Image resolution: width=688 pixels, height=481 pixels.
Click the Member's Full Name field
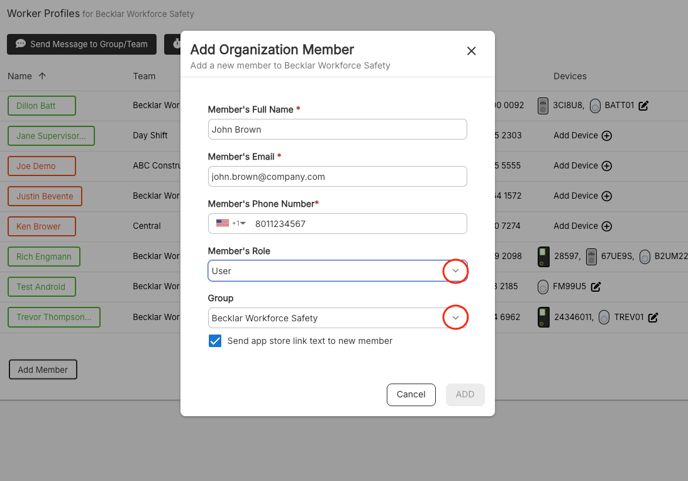click(337, 129)
